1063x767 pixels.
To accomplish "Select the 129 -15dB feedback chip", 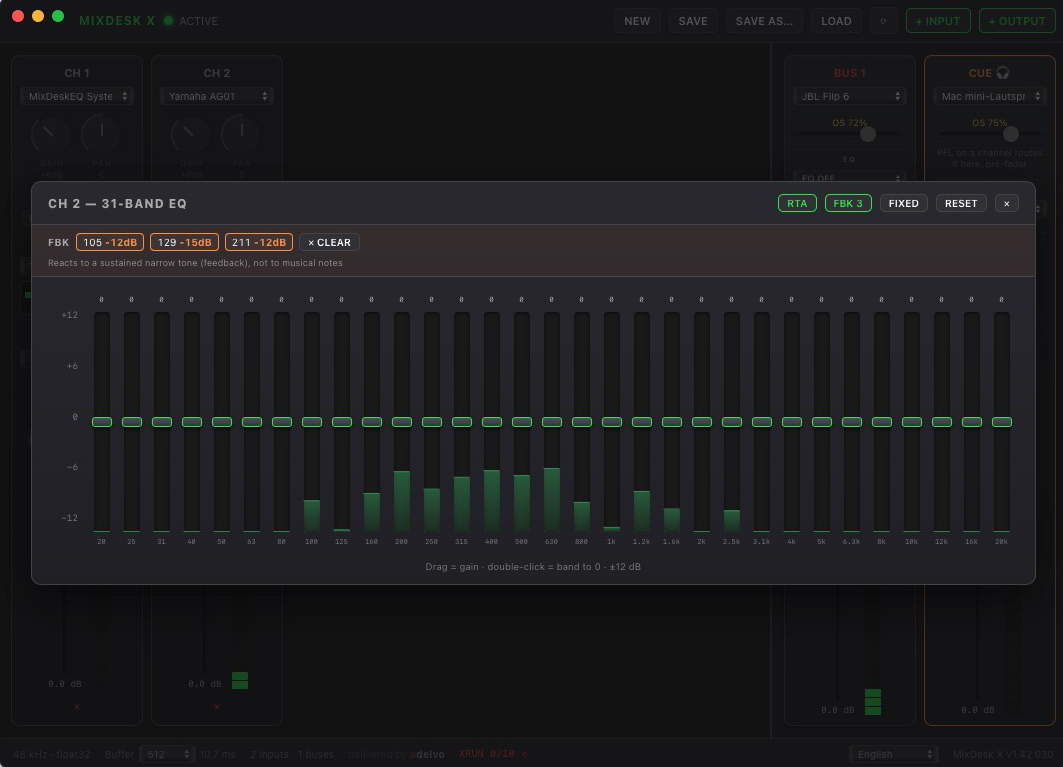I will pyautogui.click(x=184, y=242).
